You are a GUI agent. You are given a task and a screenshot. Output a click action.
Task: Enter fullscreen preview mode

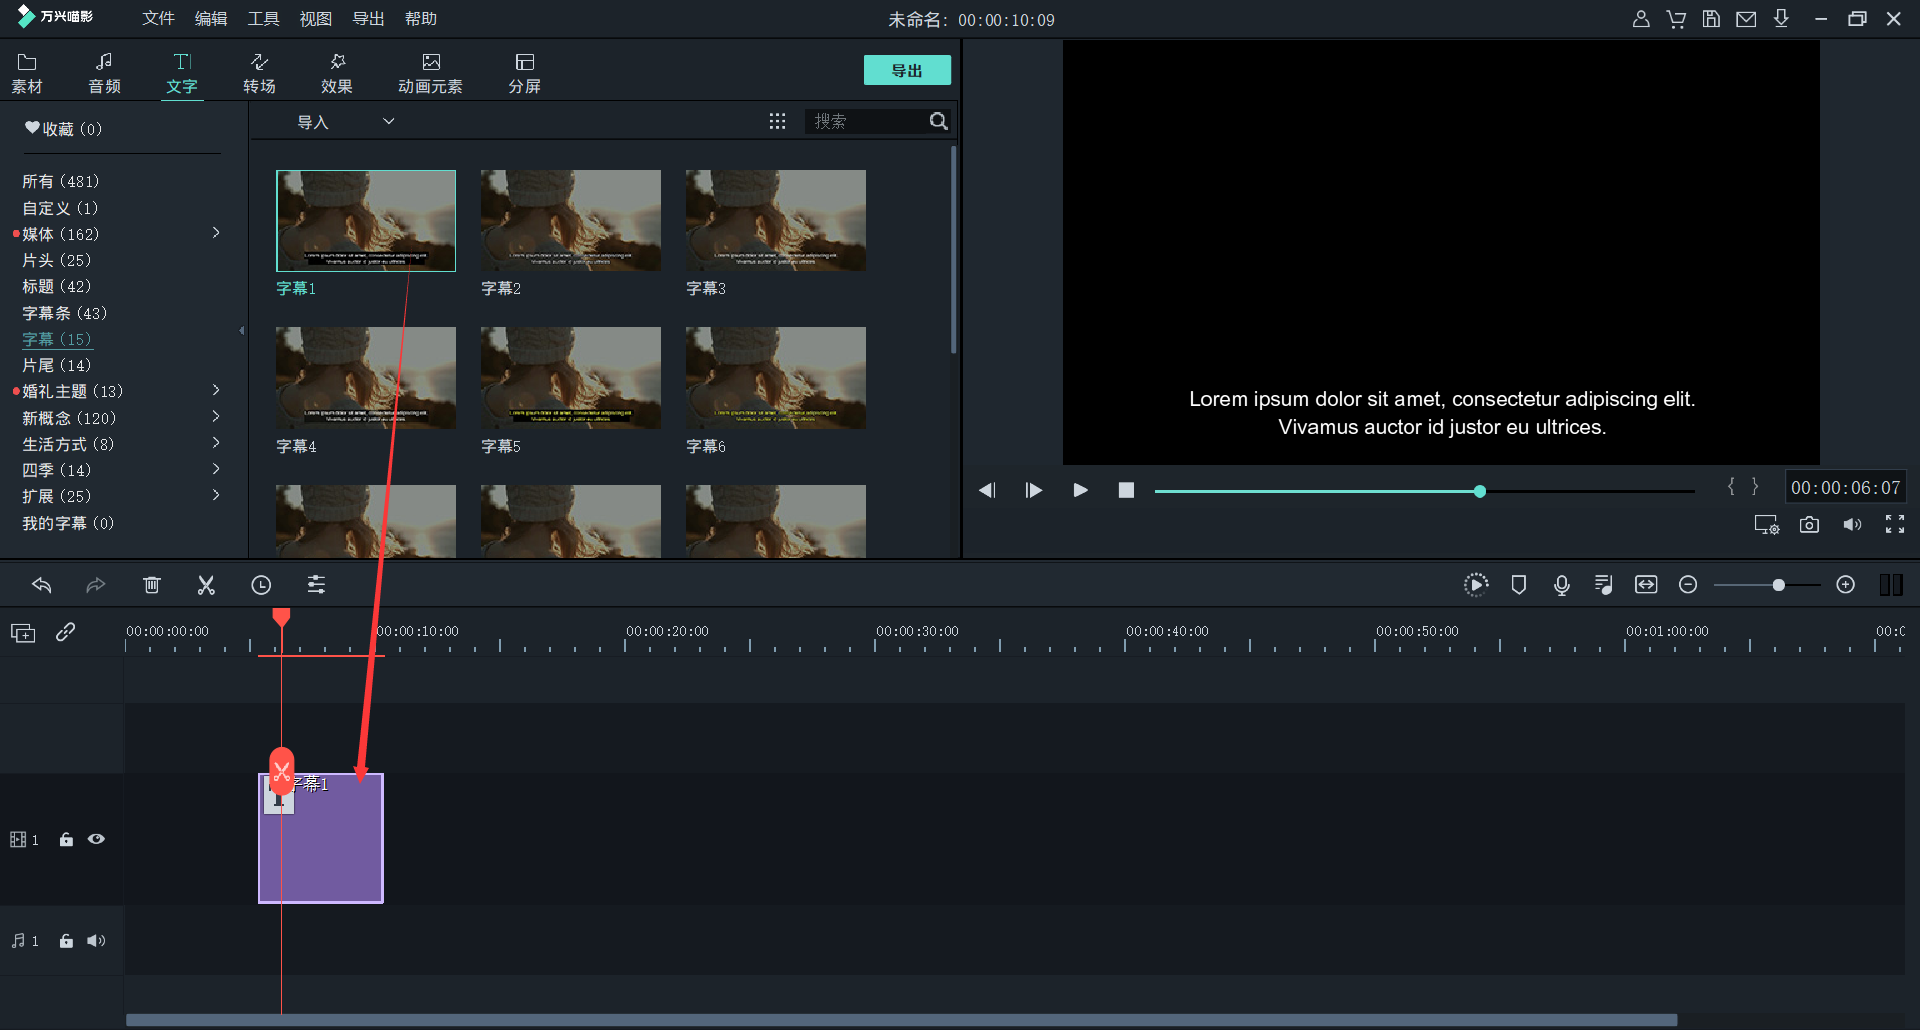pos(1894,525)
